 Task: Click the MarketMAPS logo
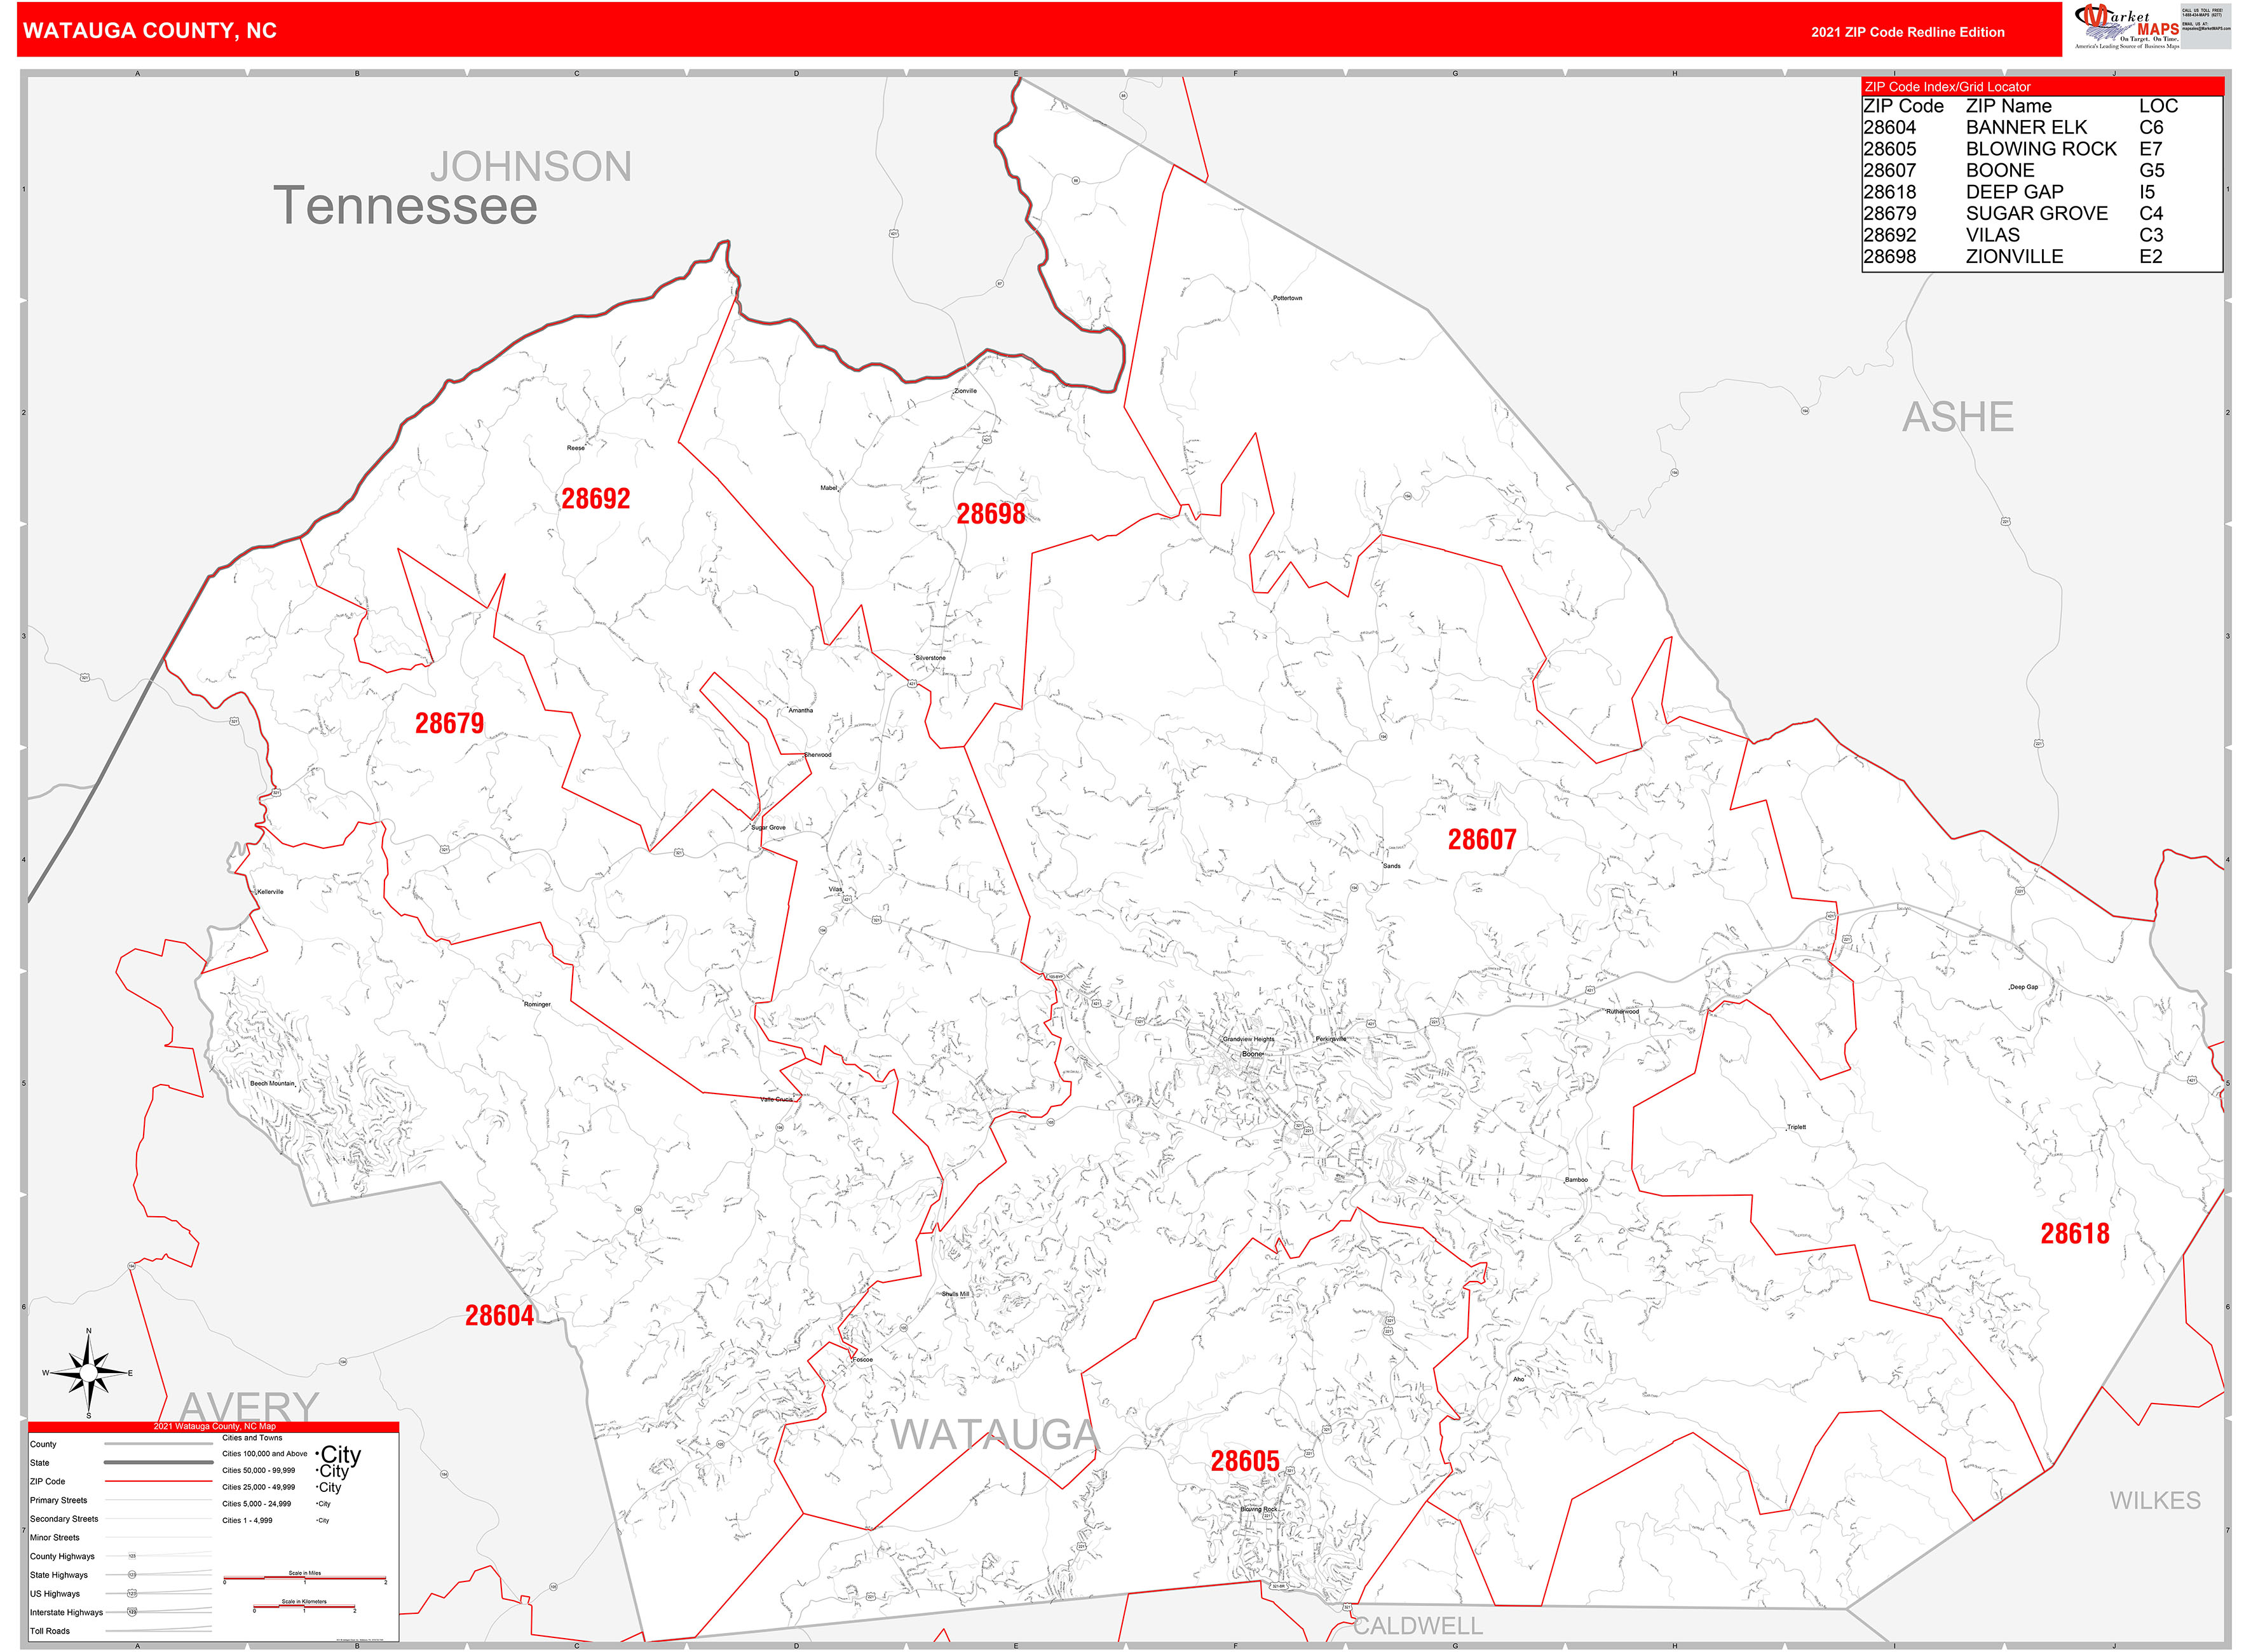2125,25
